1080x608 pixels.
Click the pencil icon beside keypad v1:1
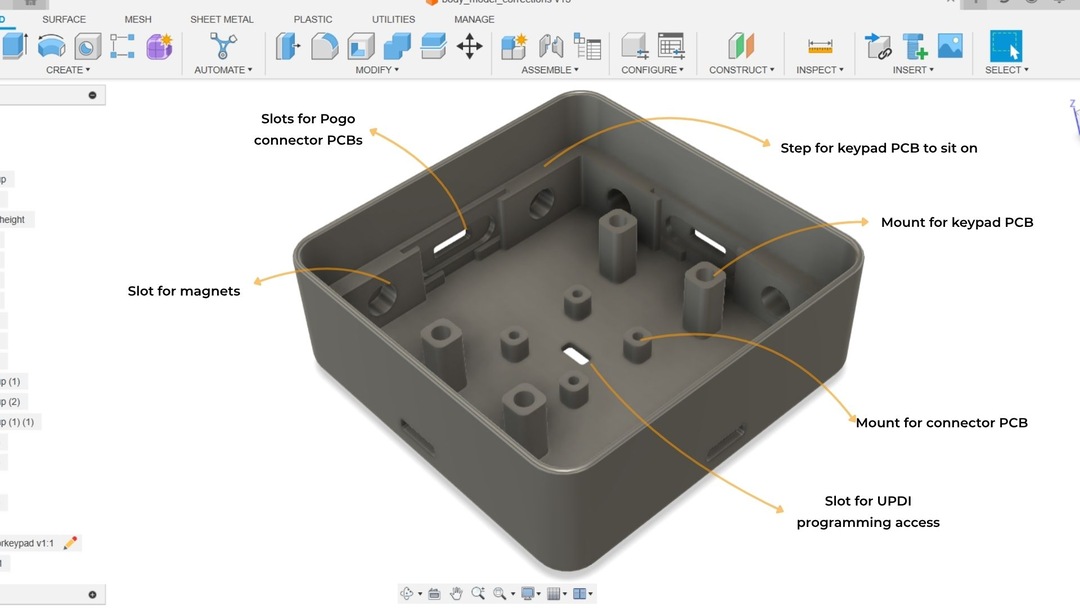(70, 543)
